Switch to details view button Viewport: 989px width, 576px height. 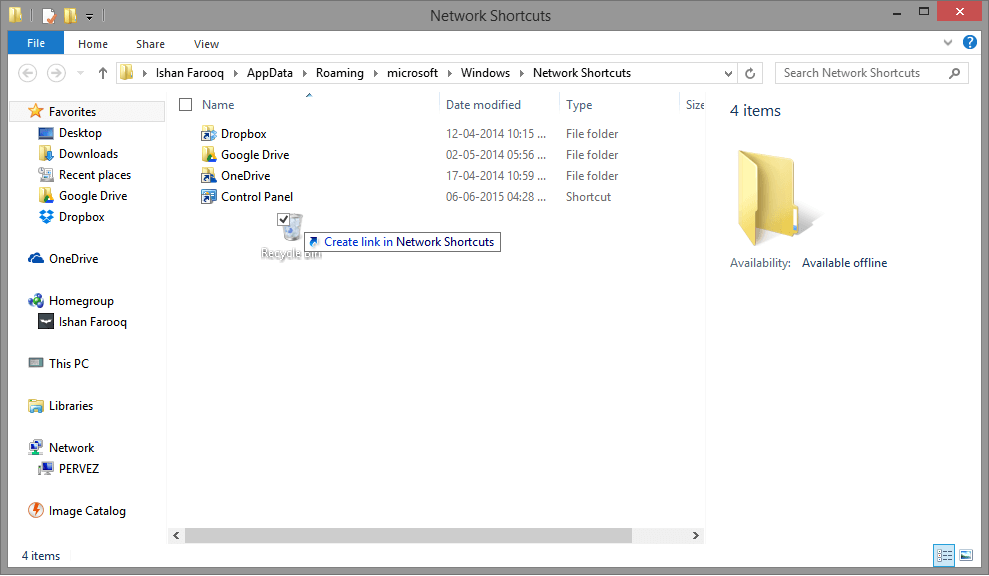click(944, 555)
